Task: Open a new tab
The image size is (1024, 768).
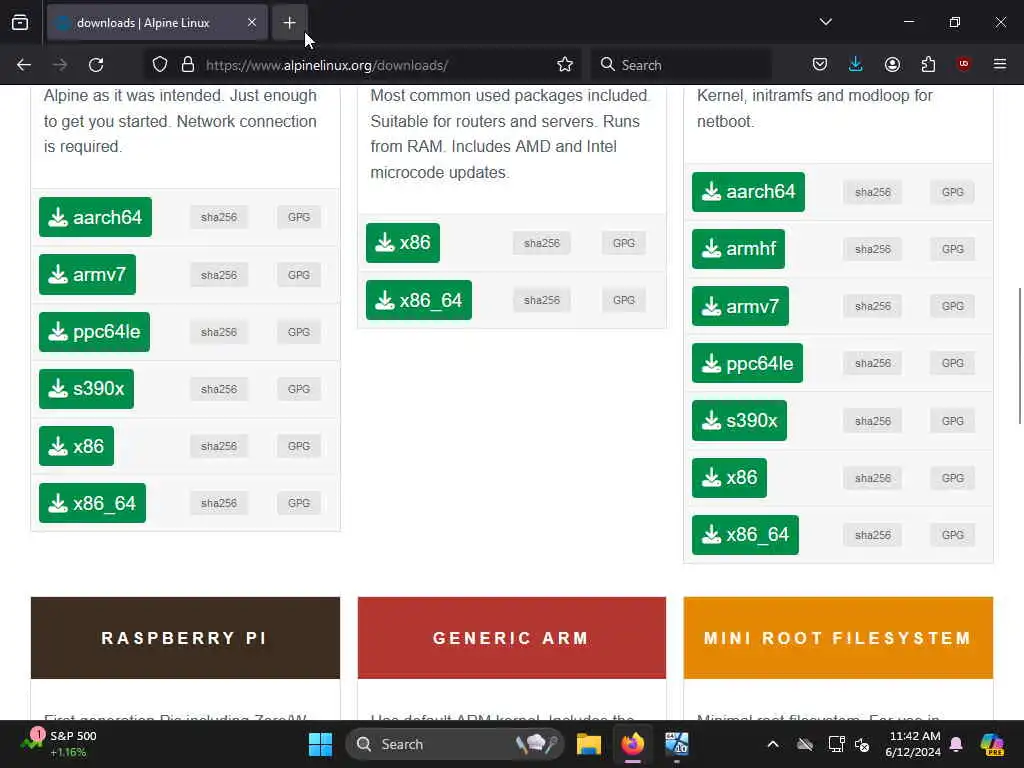Action: pyautogui.click(x=289, y=23)
